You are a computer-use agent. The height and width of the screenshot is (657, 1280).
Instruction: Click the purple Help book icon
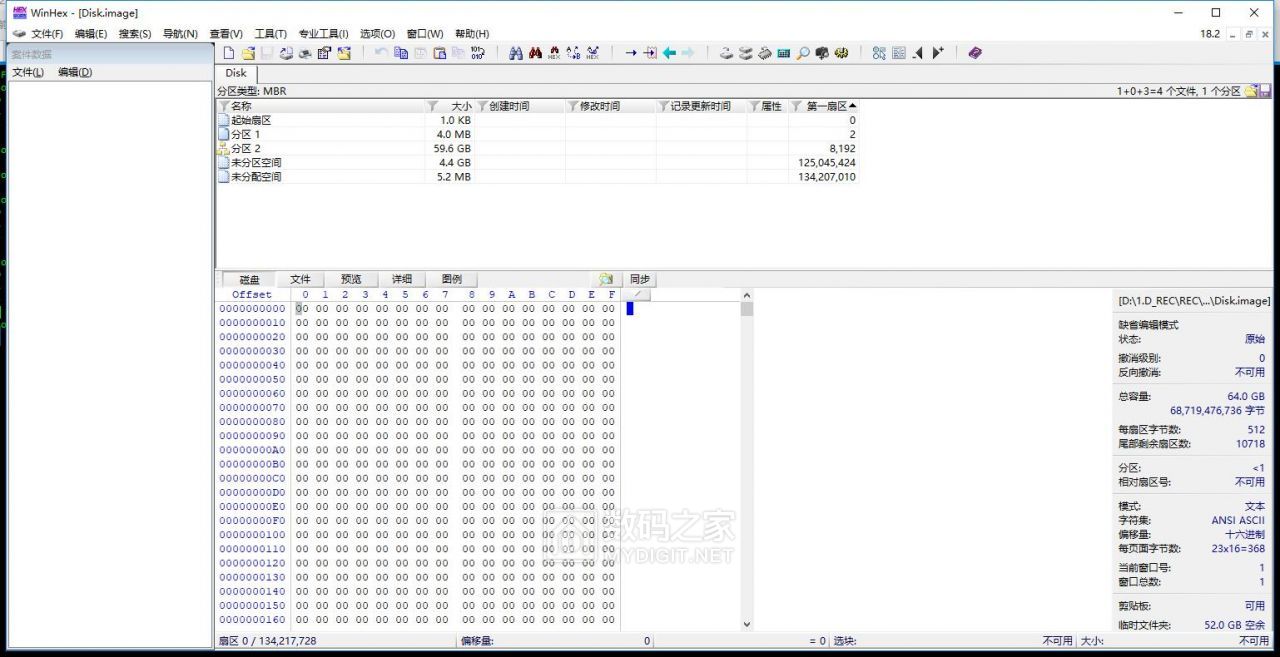pos(975,53)
